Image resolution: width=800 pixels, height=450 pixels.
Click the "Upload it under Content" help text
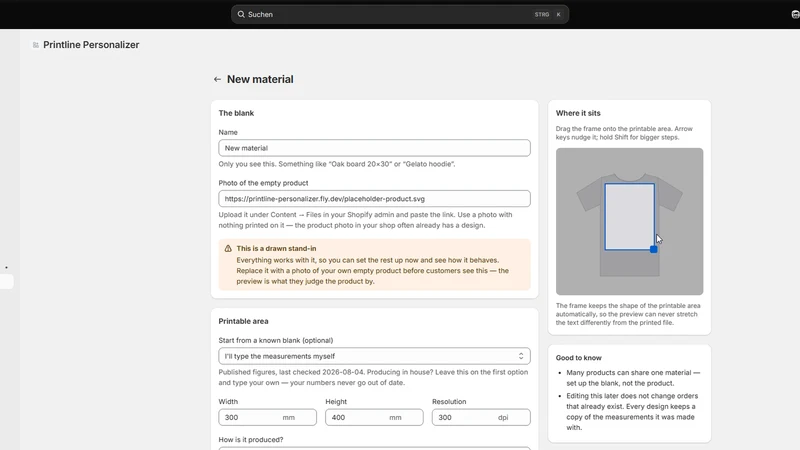(x=365, y=220)
